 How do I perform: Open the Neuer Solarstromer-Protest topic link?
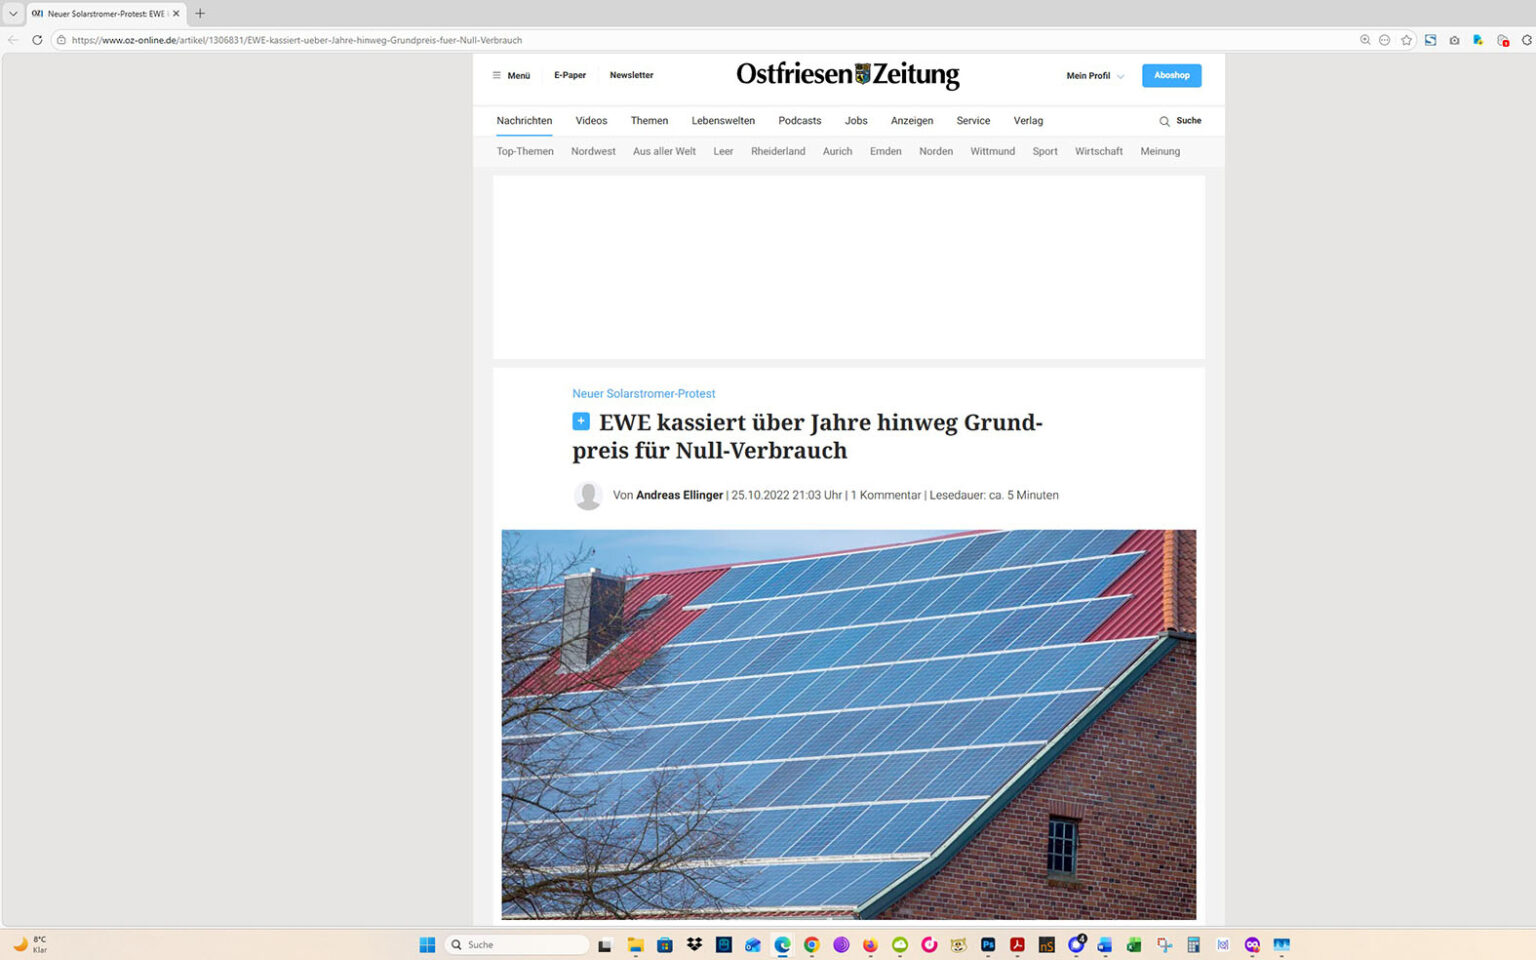pos(643,393)
